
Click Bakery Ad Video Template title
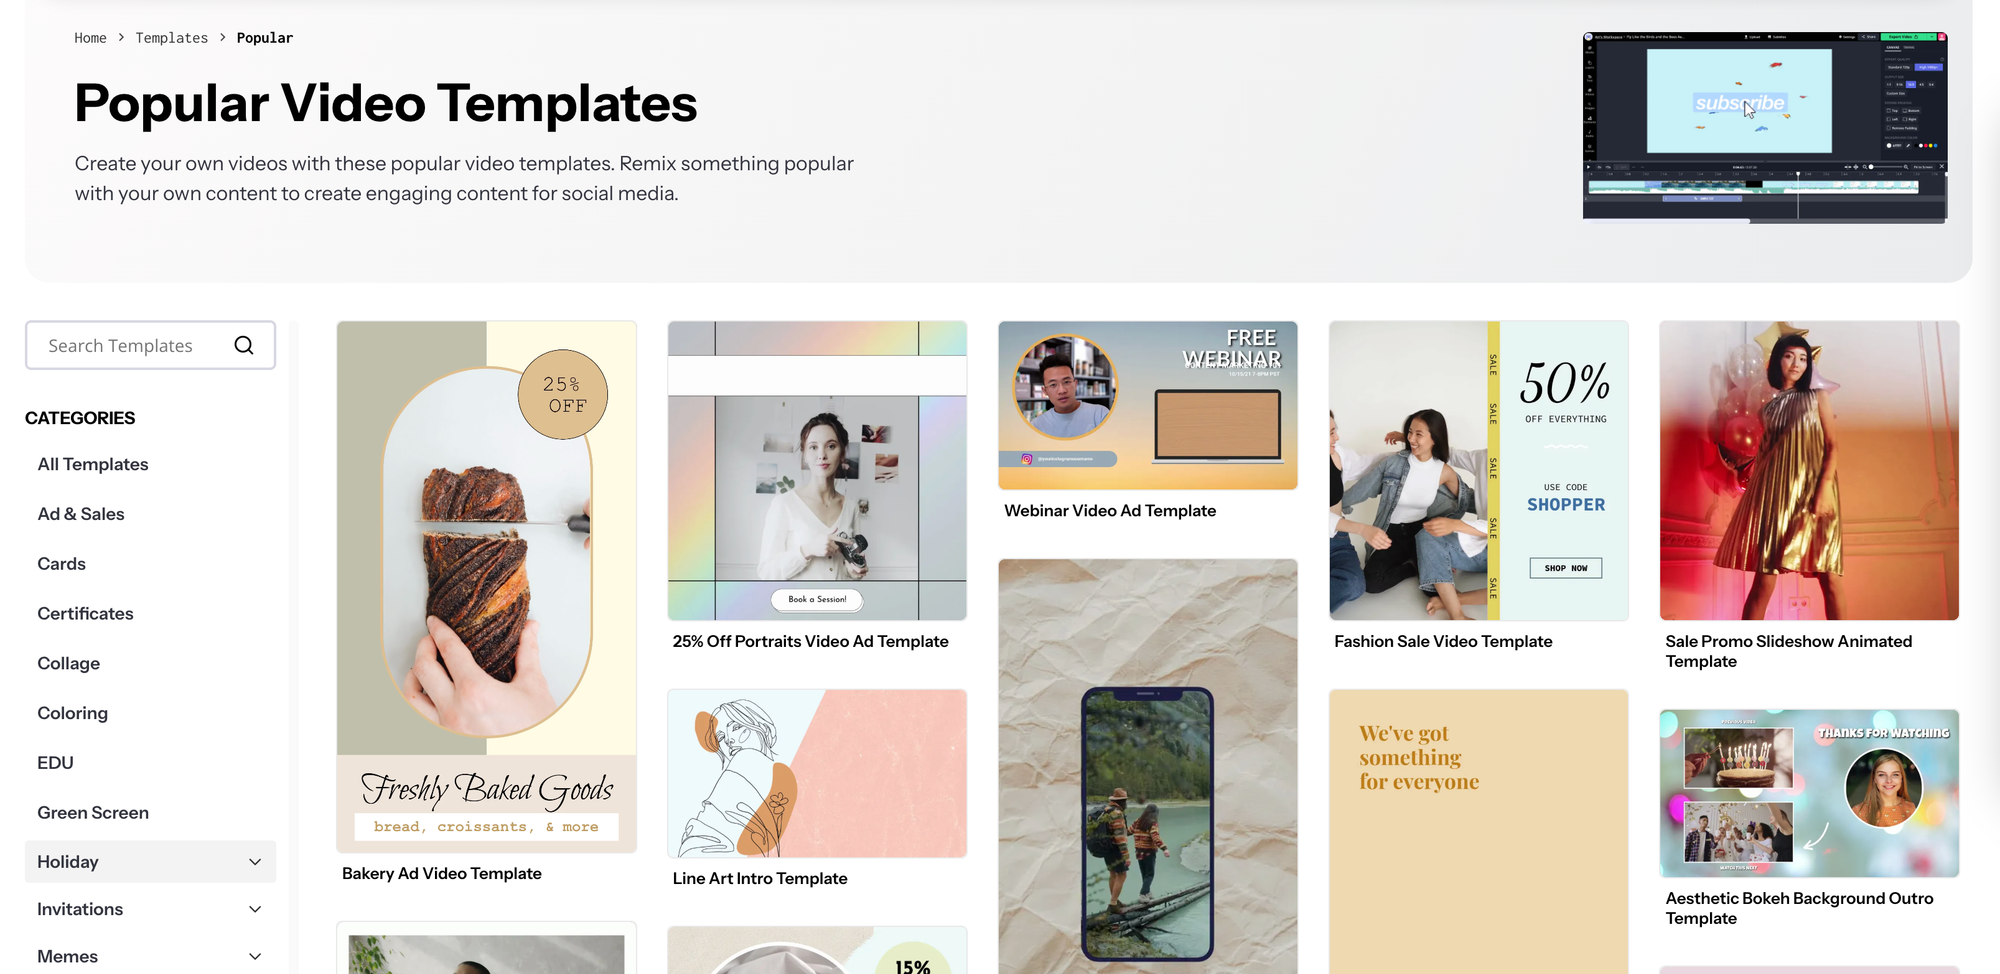pyautogui.click(x=442, y=873)
